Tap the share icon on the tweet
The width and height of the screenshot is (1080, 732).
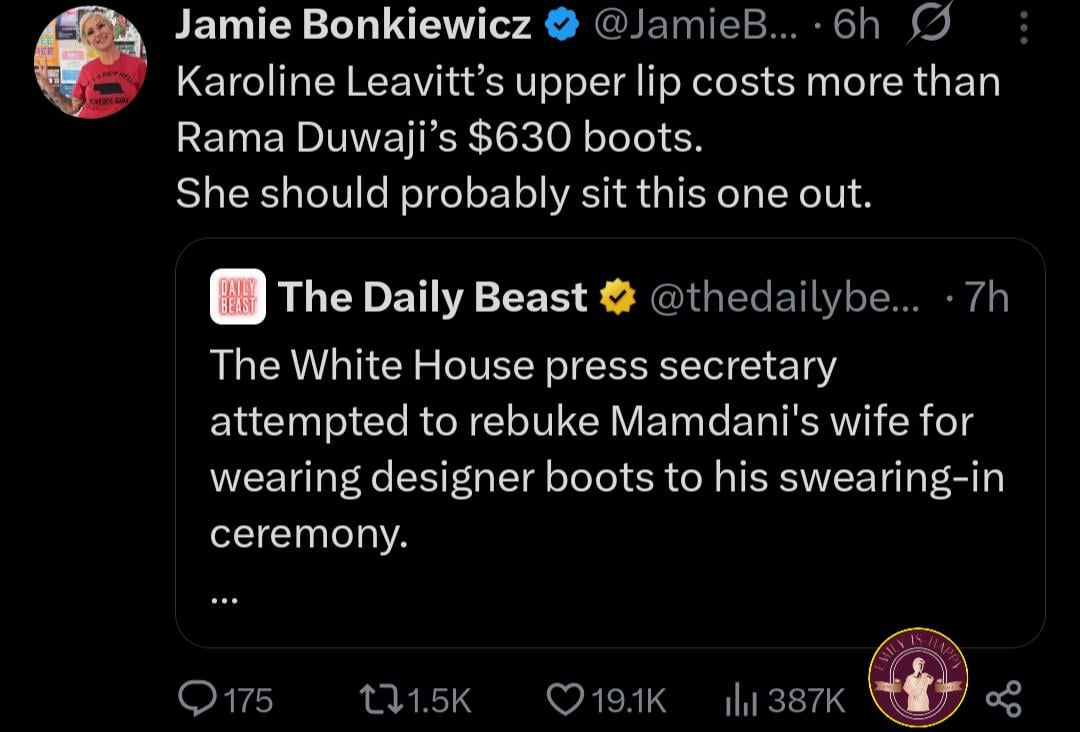coord(1003,699)
